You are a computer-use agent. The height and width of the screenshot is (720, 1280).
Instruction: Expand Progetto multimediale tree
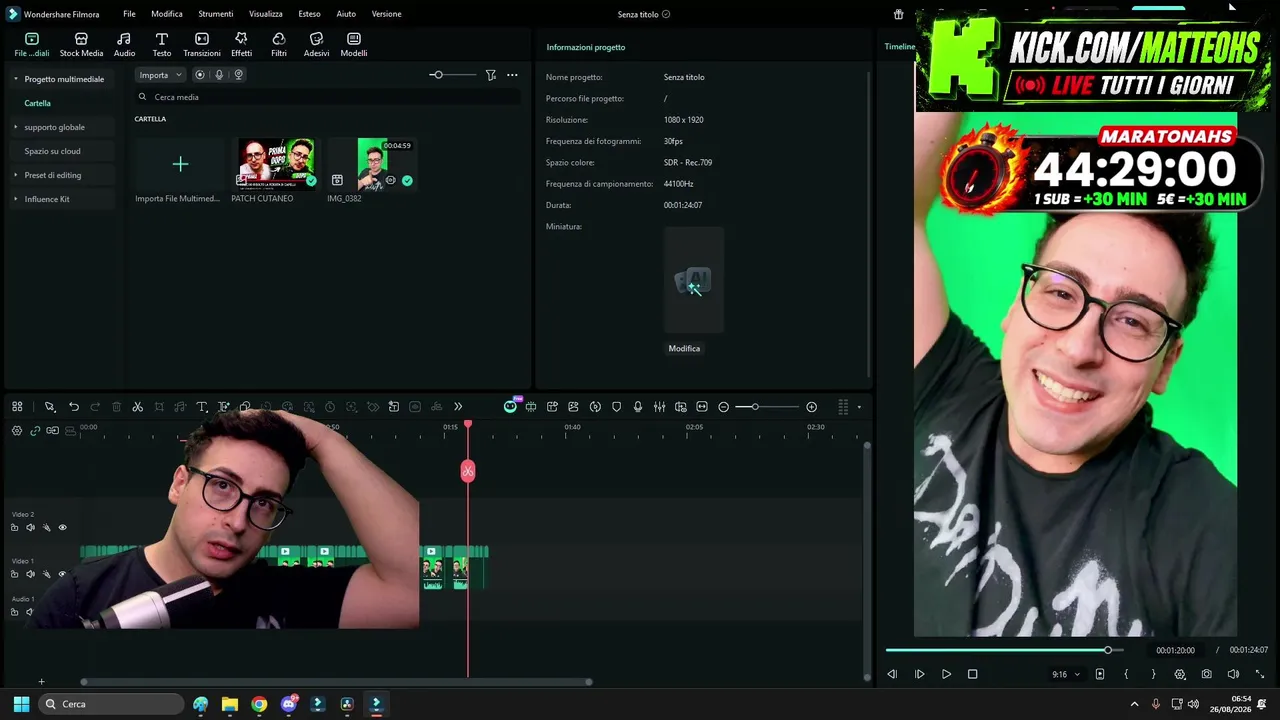15,79
